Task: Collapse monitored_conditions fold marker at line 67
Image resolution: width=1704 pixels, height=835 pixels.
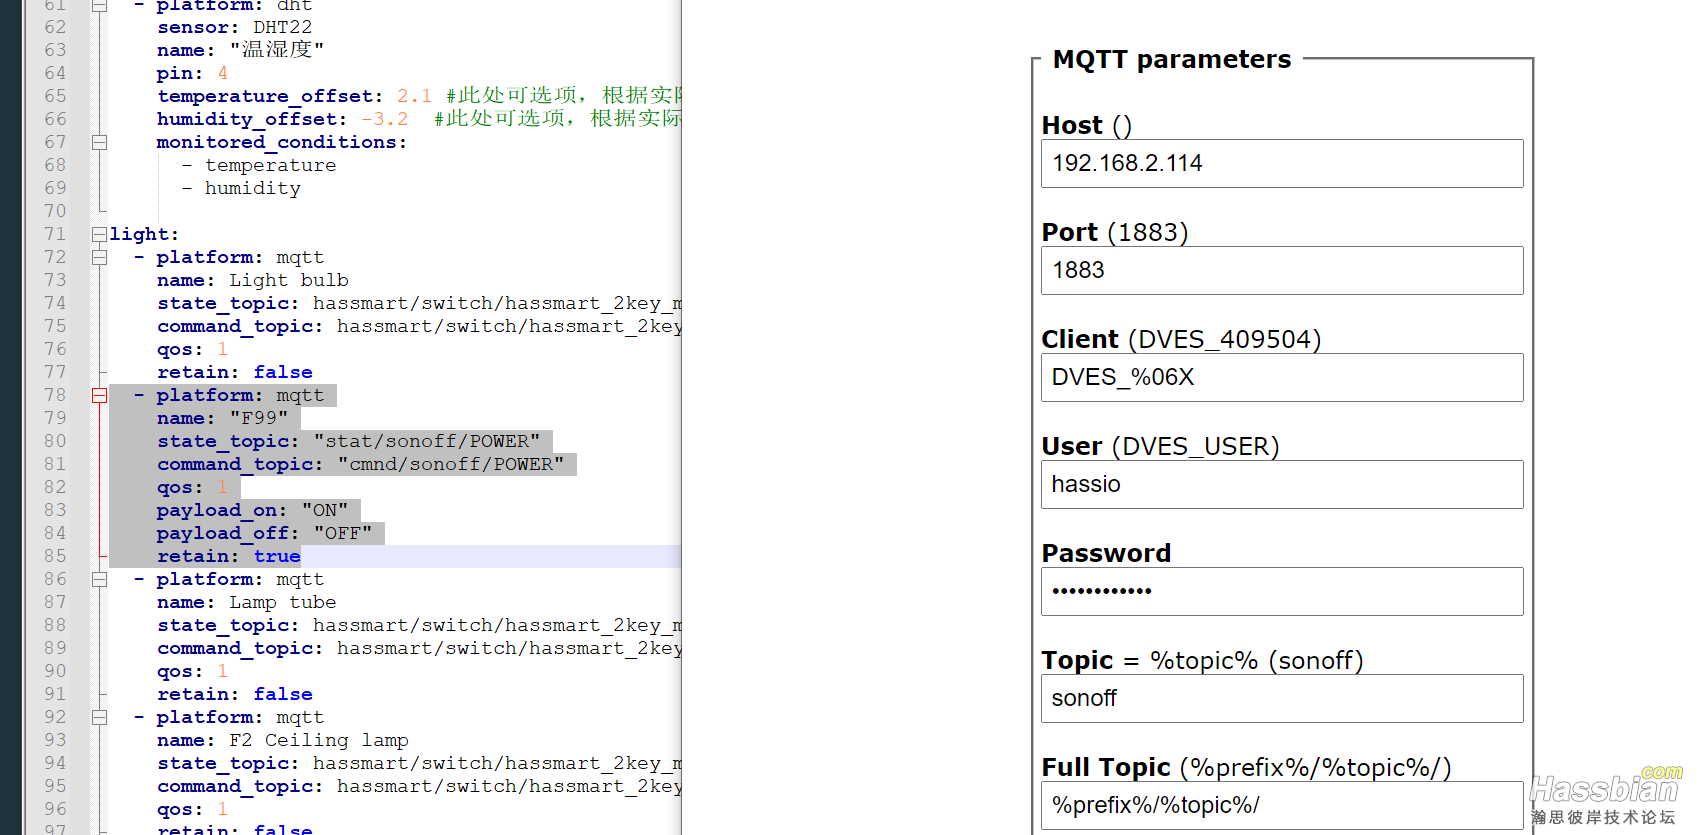Action: (x=99, y=142)
